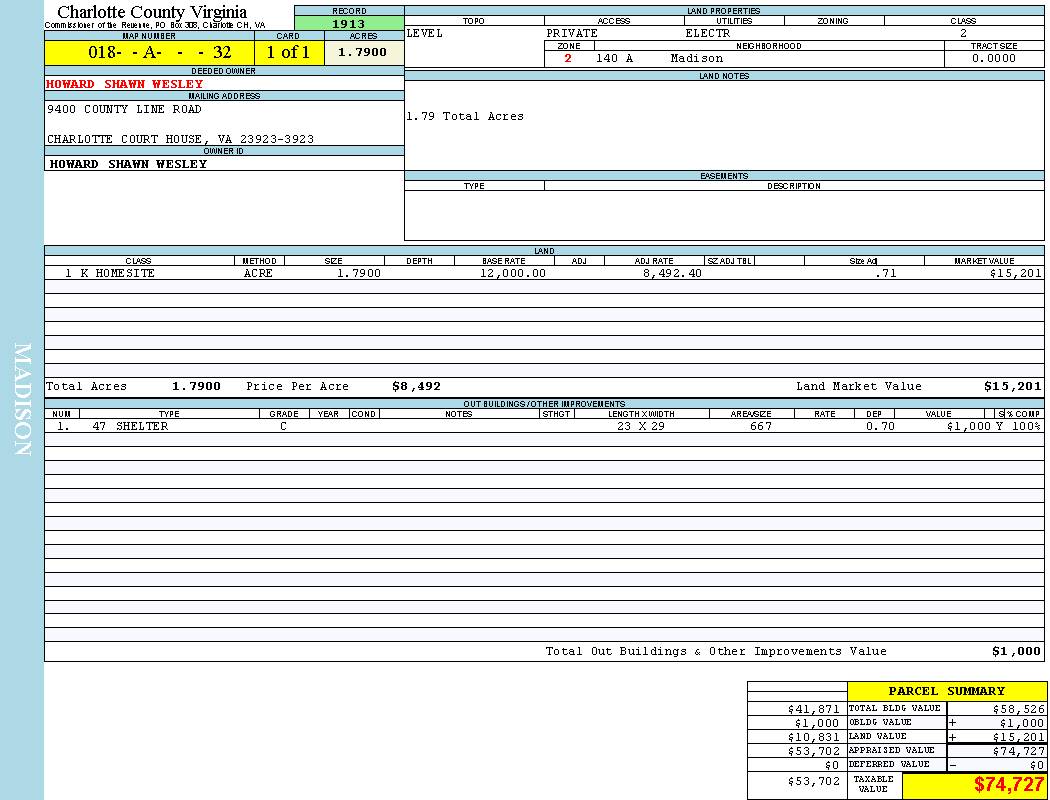Click the yellow PARCEL SUMMARY header

(x=946, y=691)
